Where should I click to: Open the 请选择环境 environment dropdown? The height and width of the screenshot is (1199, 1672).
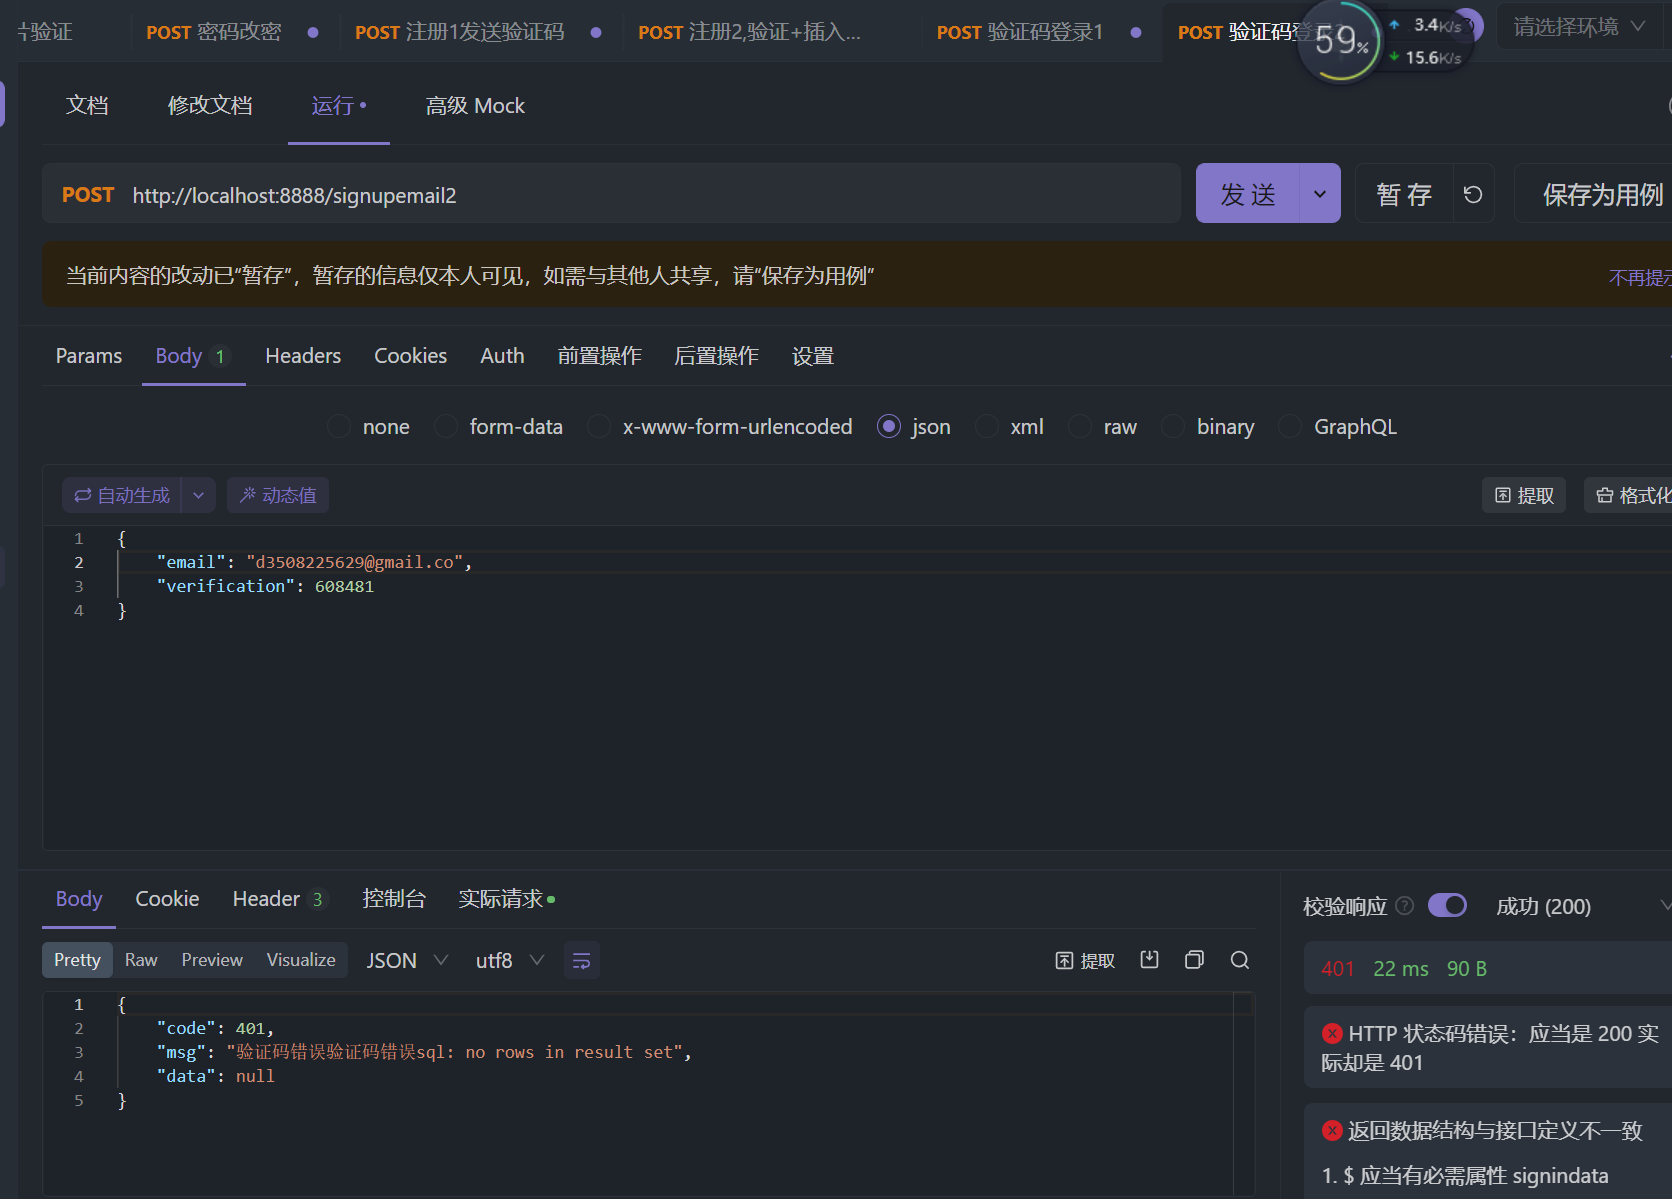[x=1579, y=27]
